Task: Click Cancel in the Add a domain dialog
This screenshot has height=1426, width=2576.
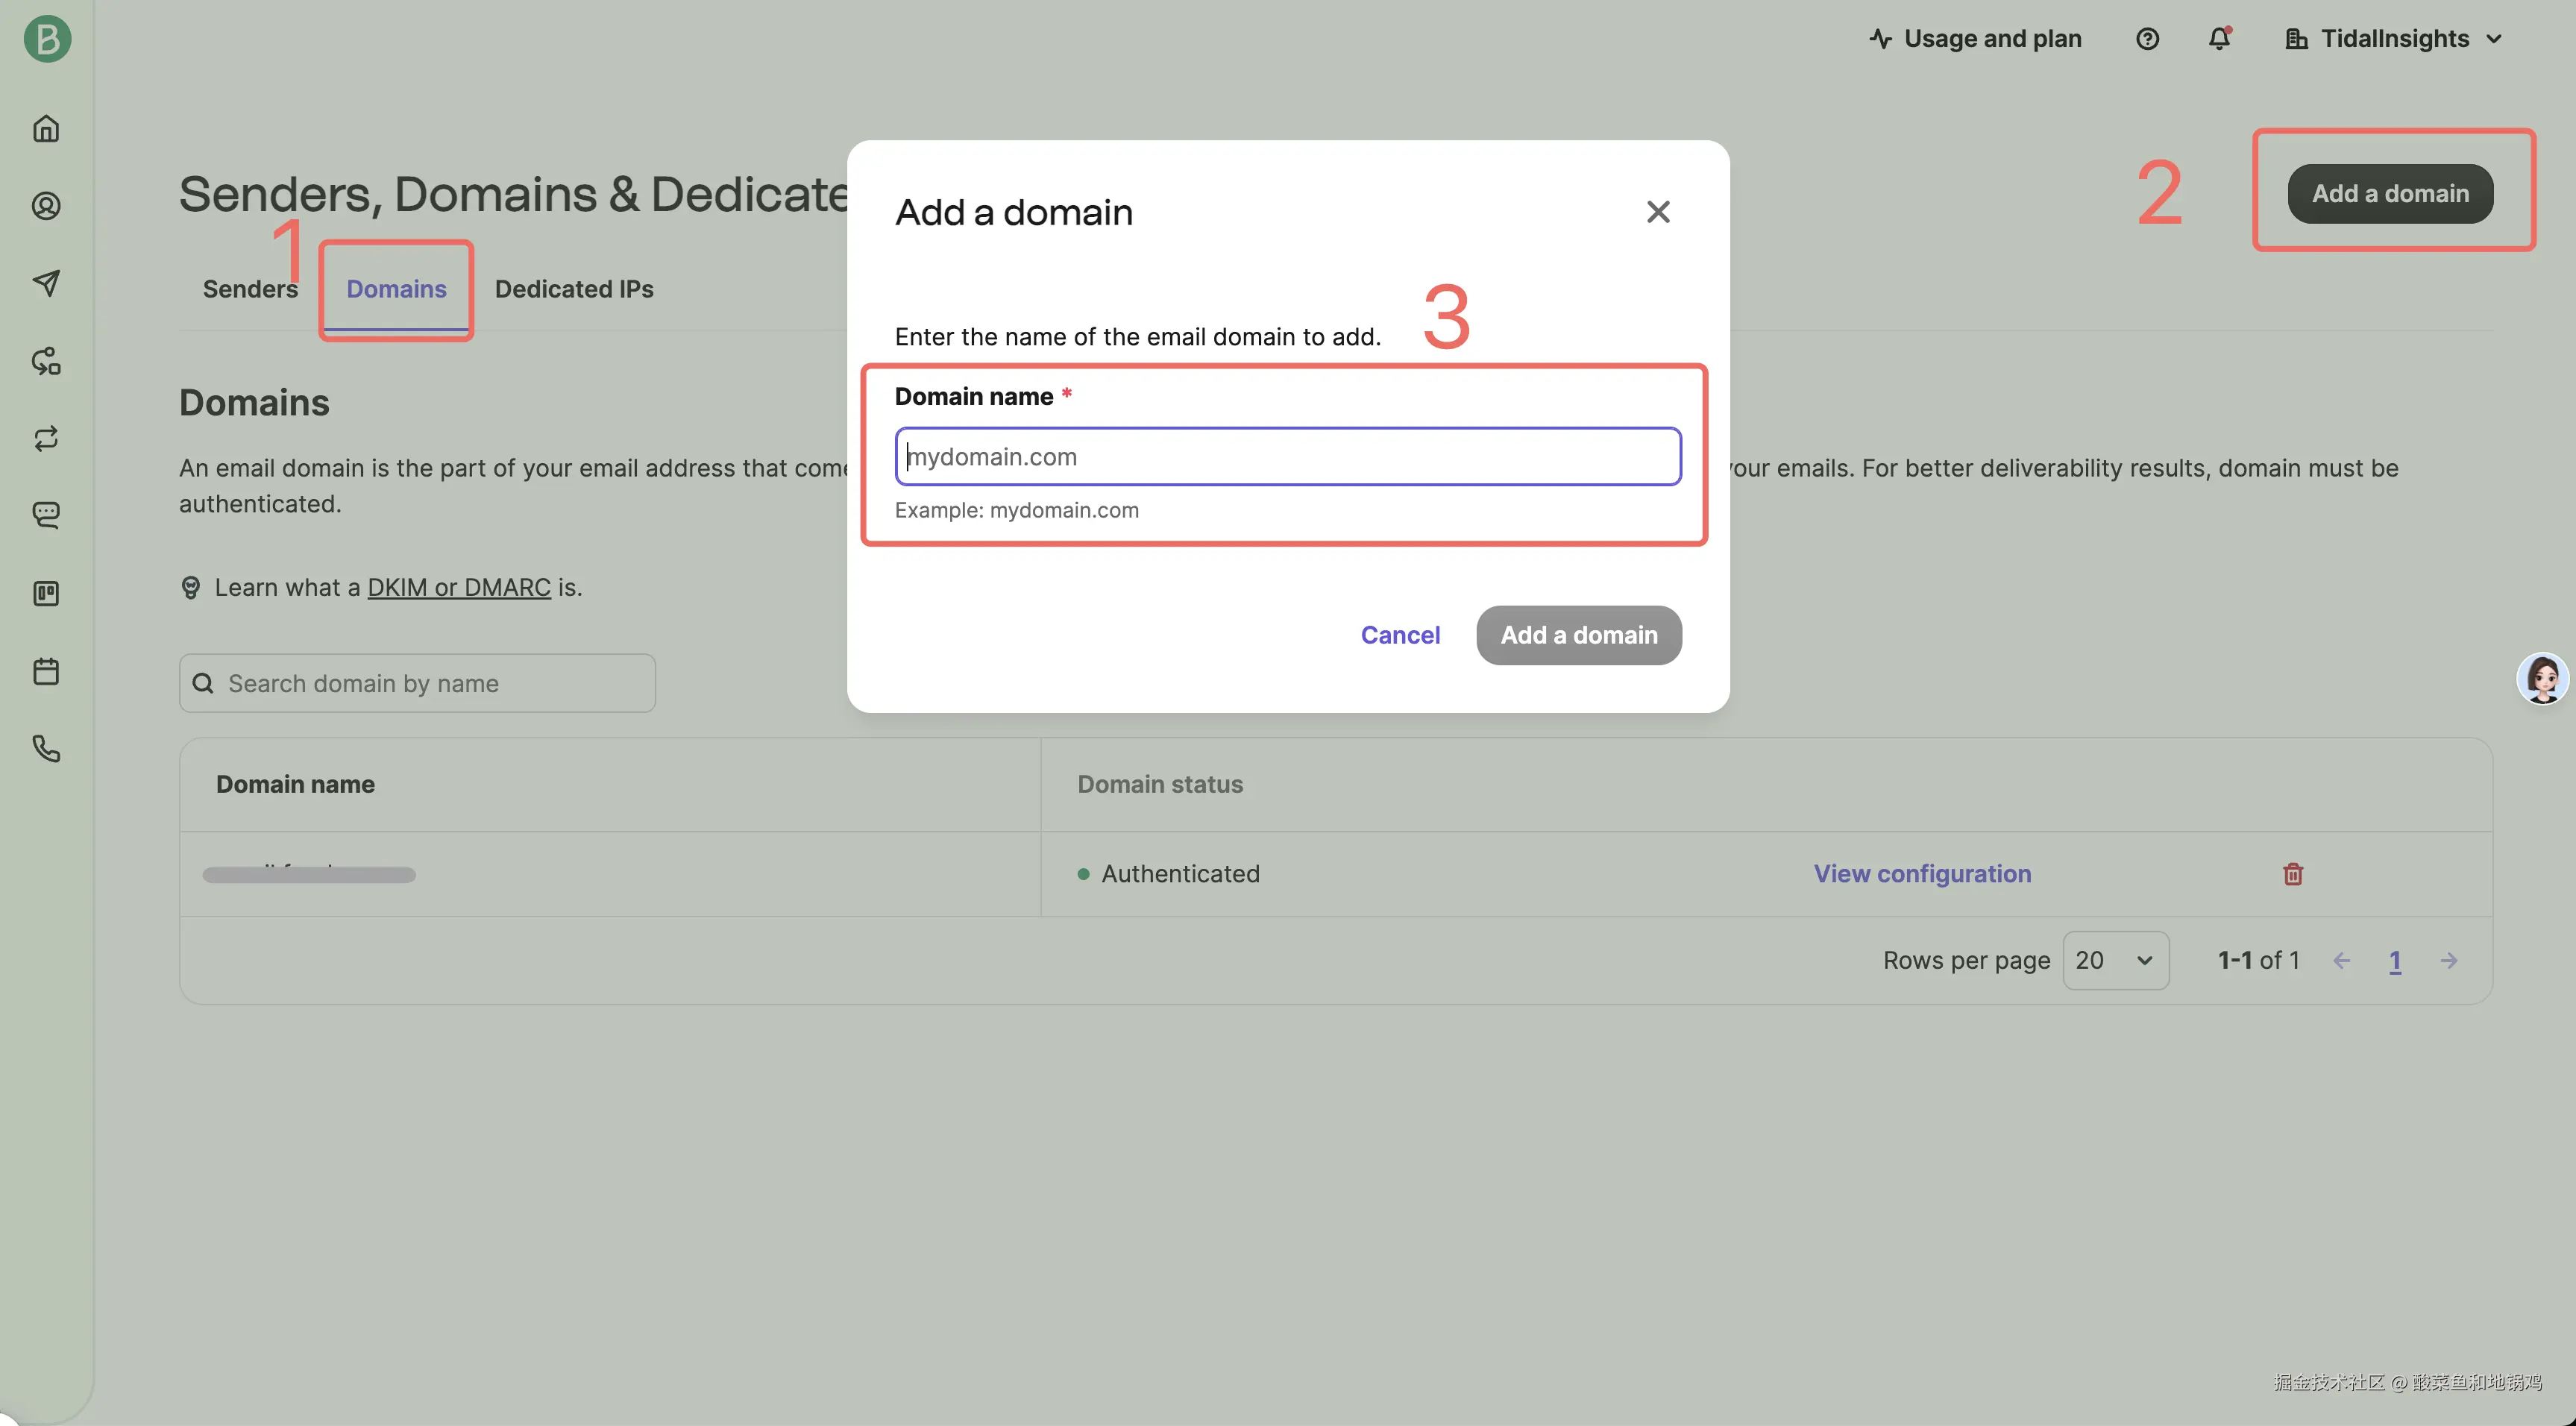Action: [1400, 635]
